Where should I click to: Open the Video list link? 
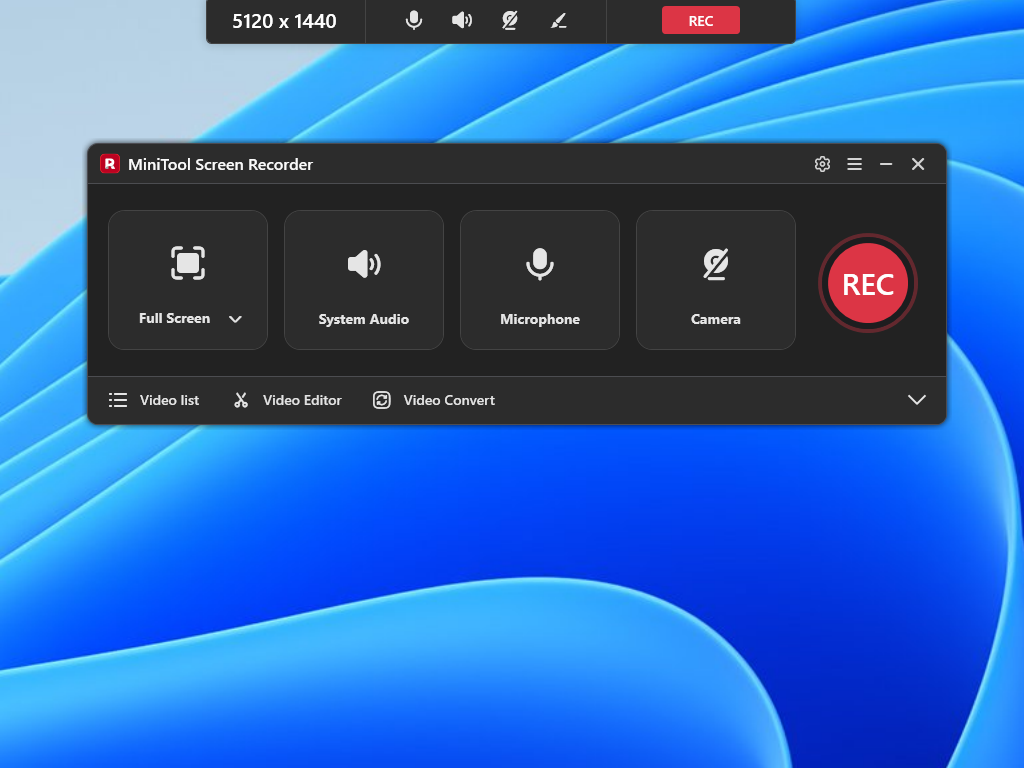pos(169,400)
